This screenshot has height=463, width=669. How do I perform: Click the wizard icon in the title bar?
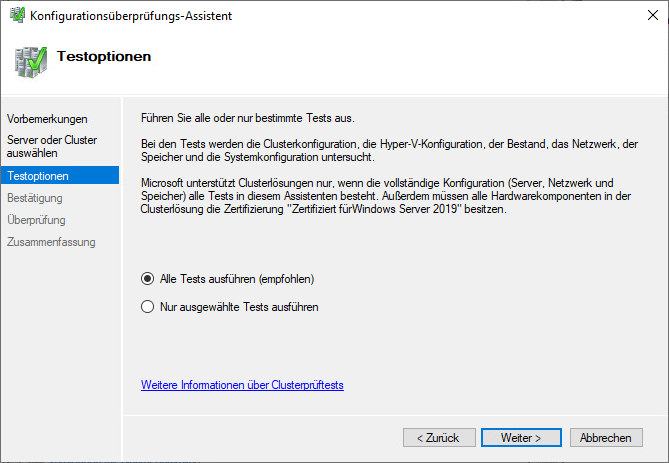pyautogui.click(x=16, y=15)
